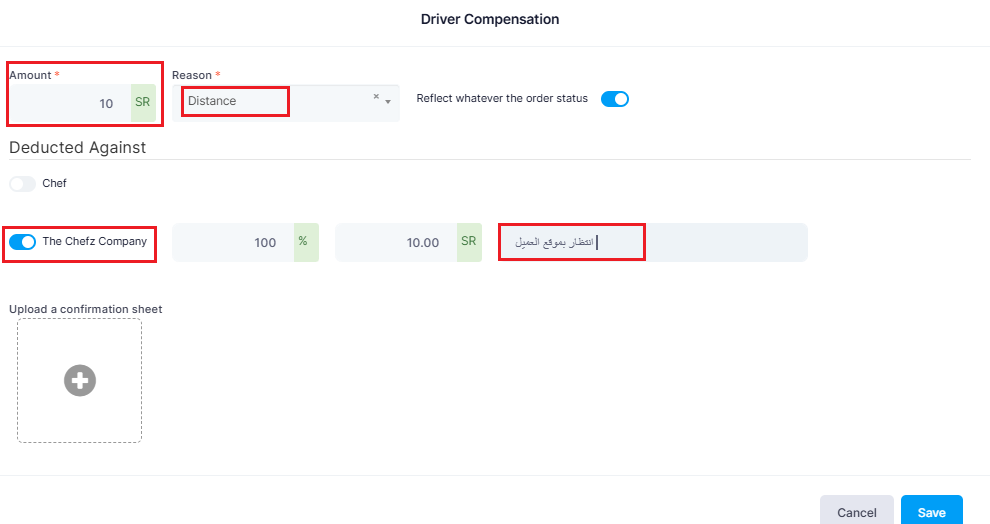Click the Chef label text
990x524 pixels.
pyautogui.click(x=54, y=183)
